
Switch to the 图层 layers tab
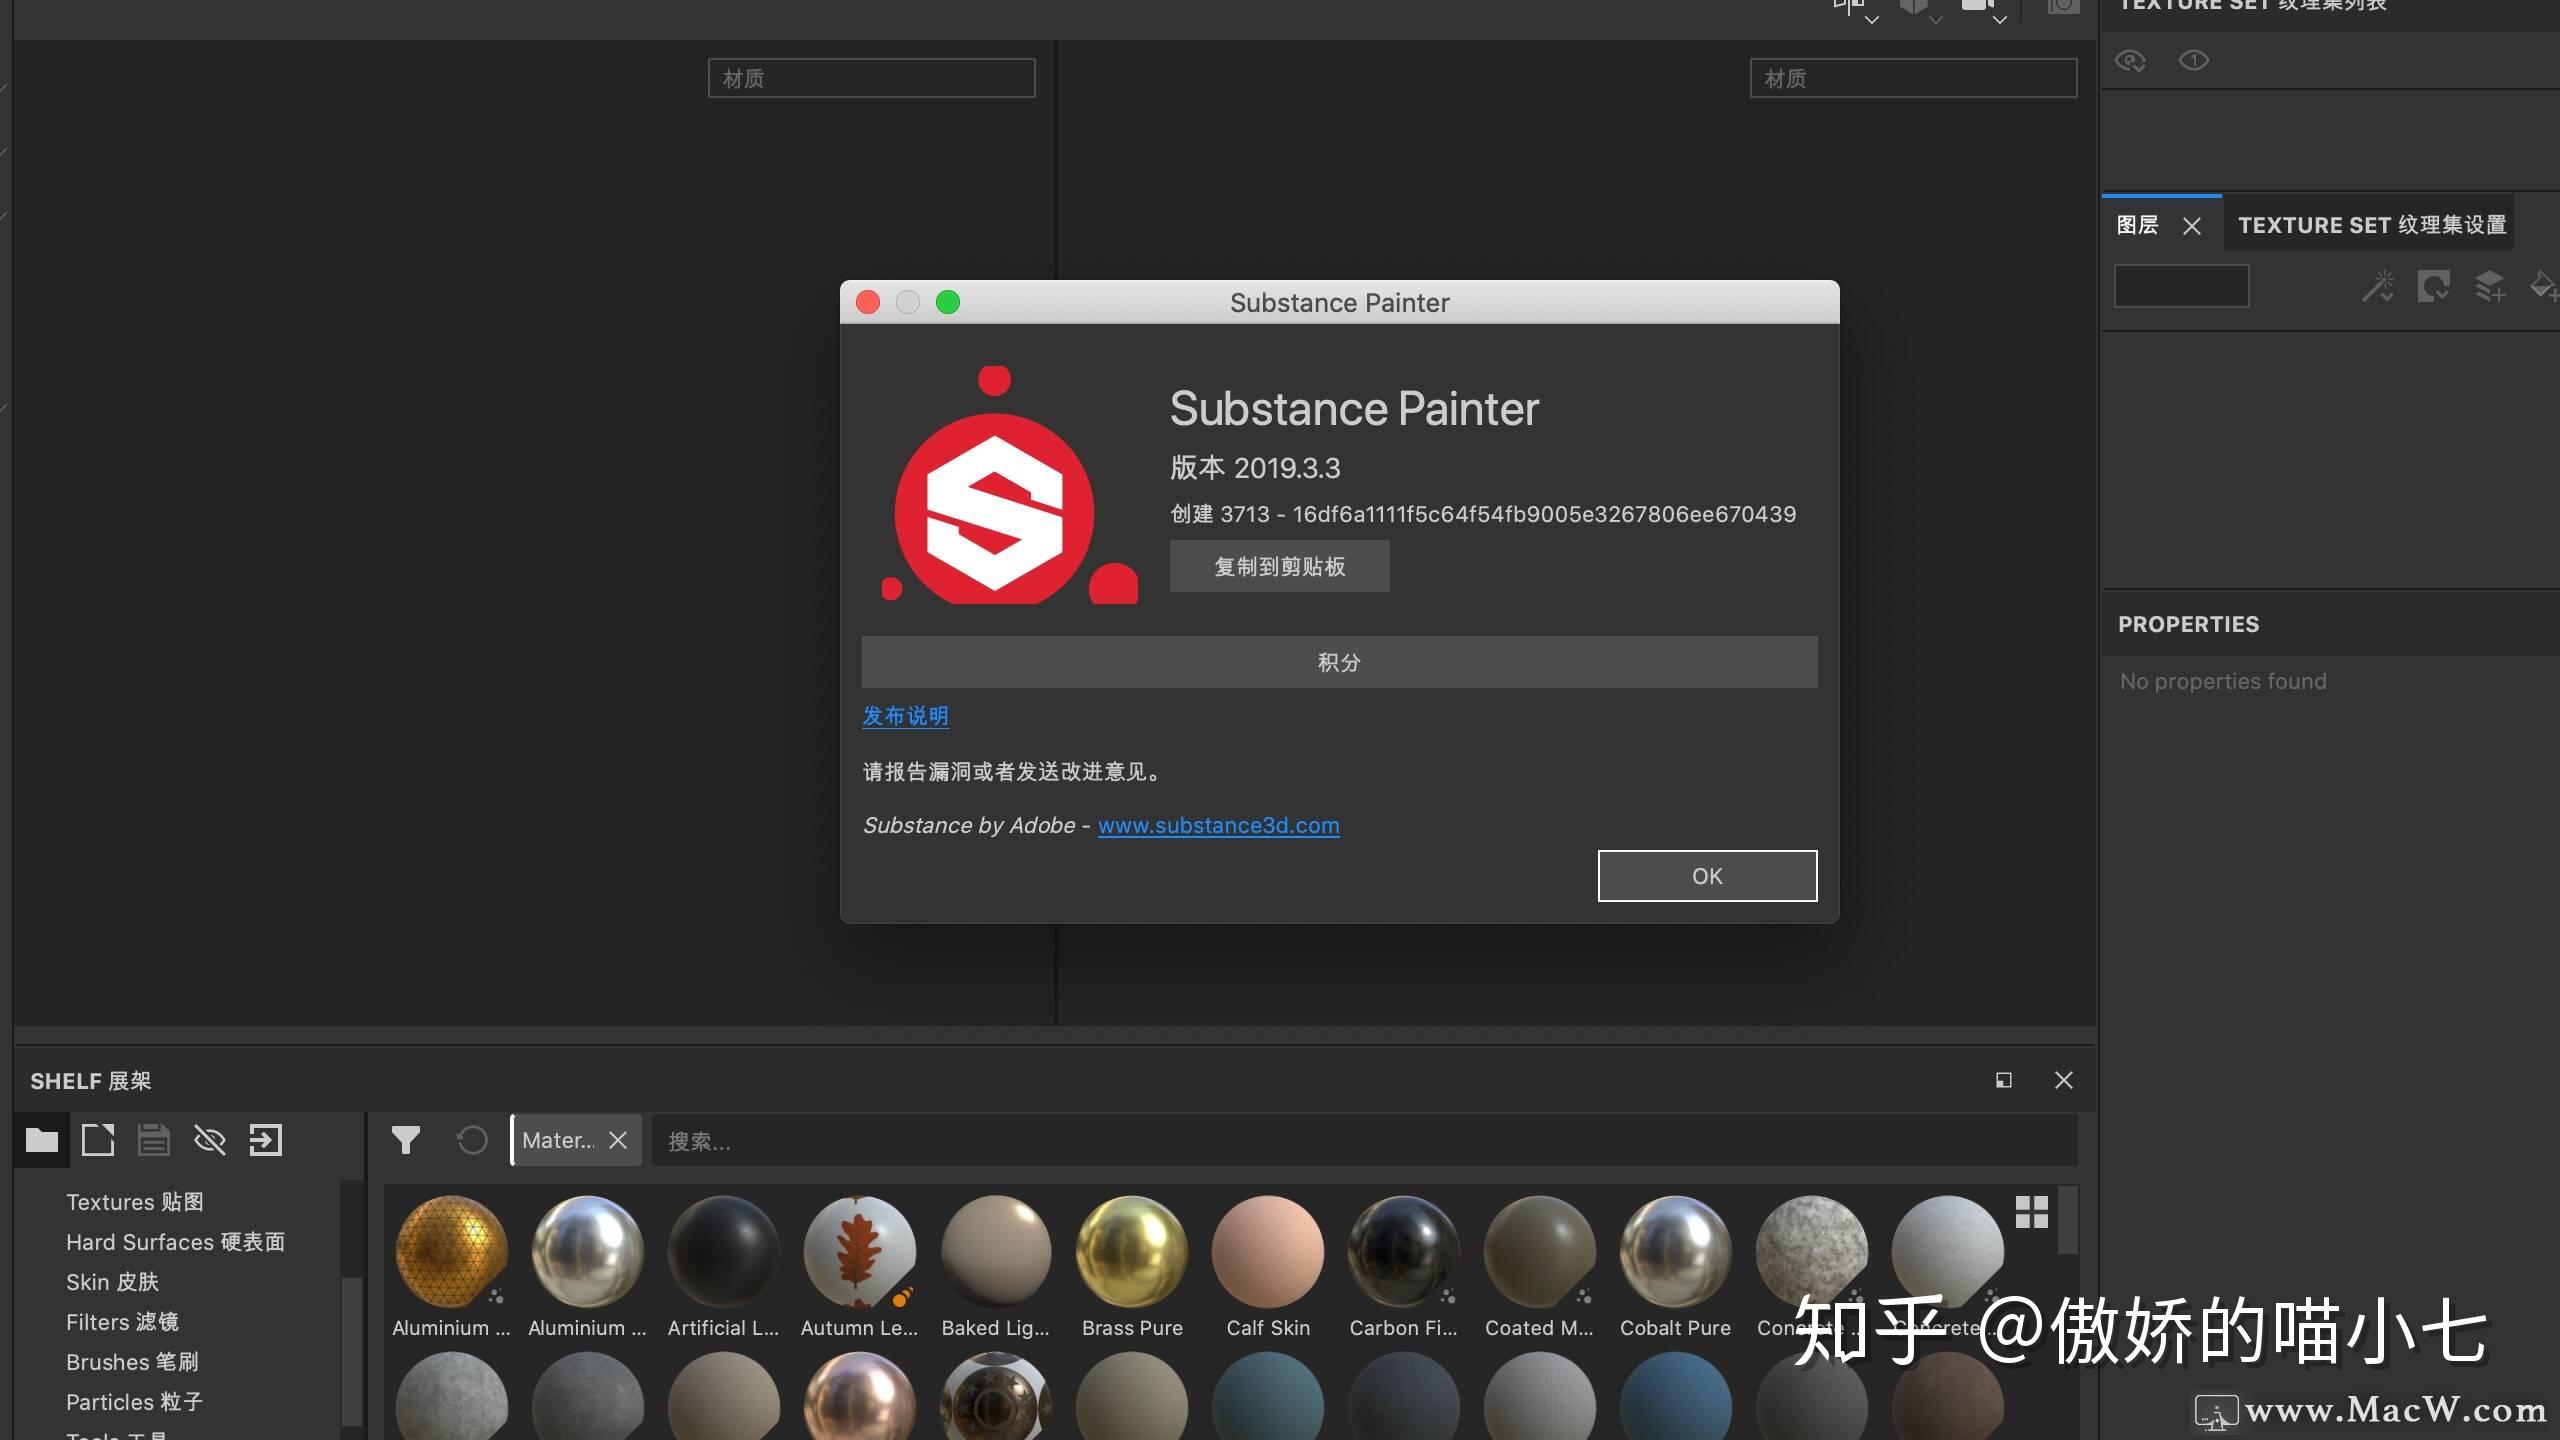tap(2137, 225)
